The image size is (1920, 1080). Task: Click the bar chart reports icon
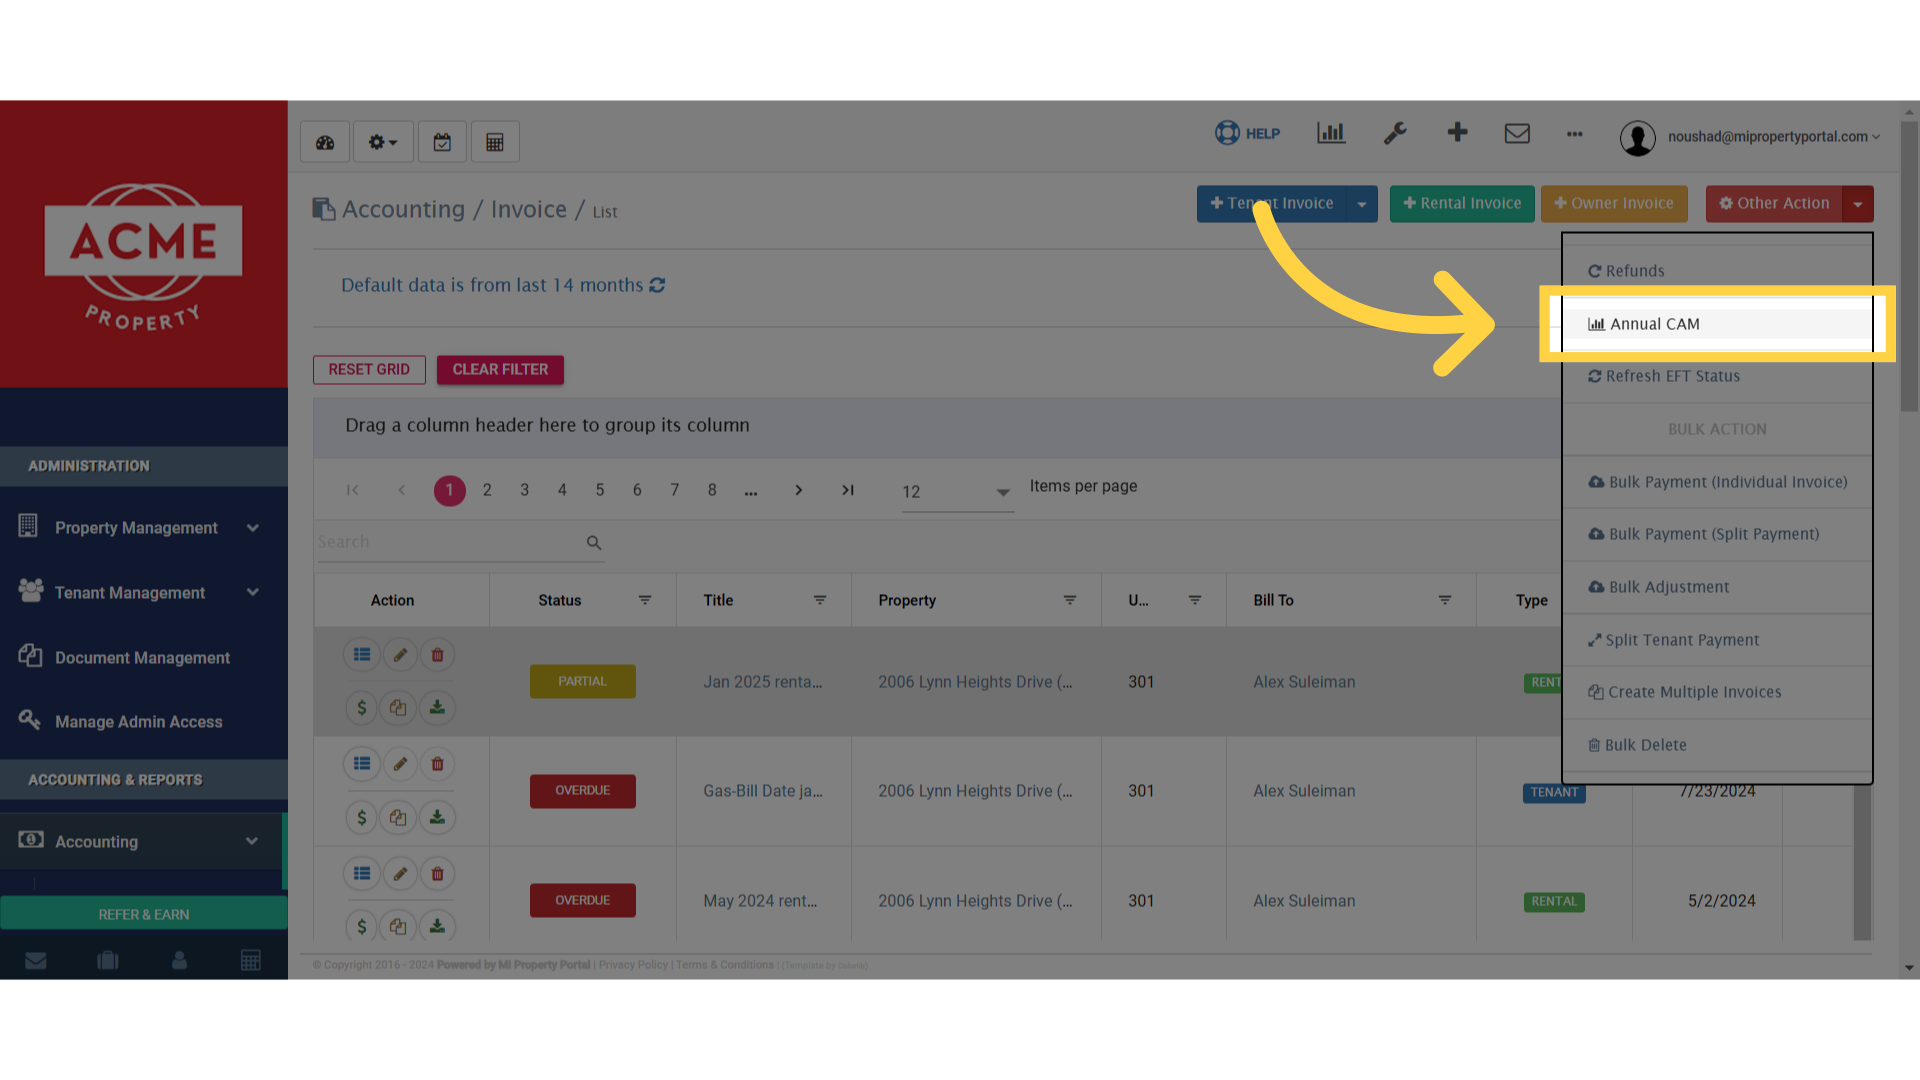click(1330, 133)
